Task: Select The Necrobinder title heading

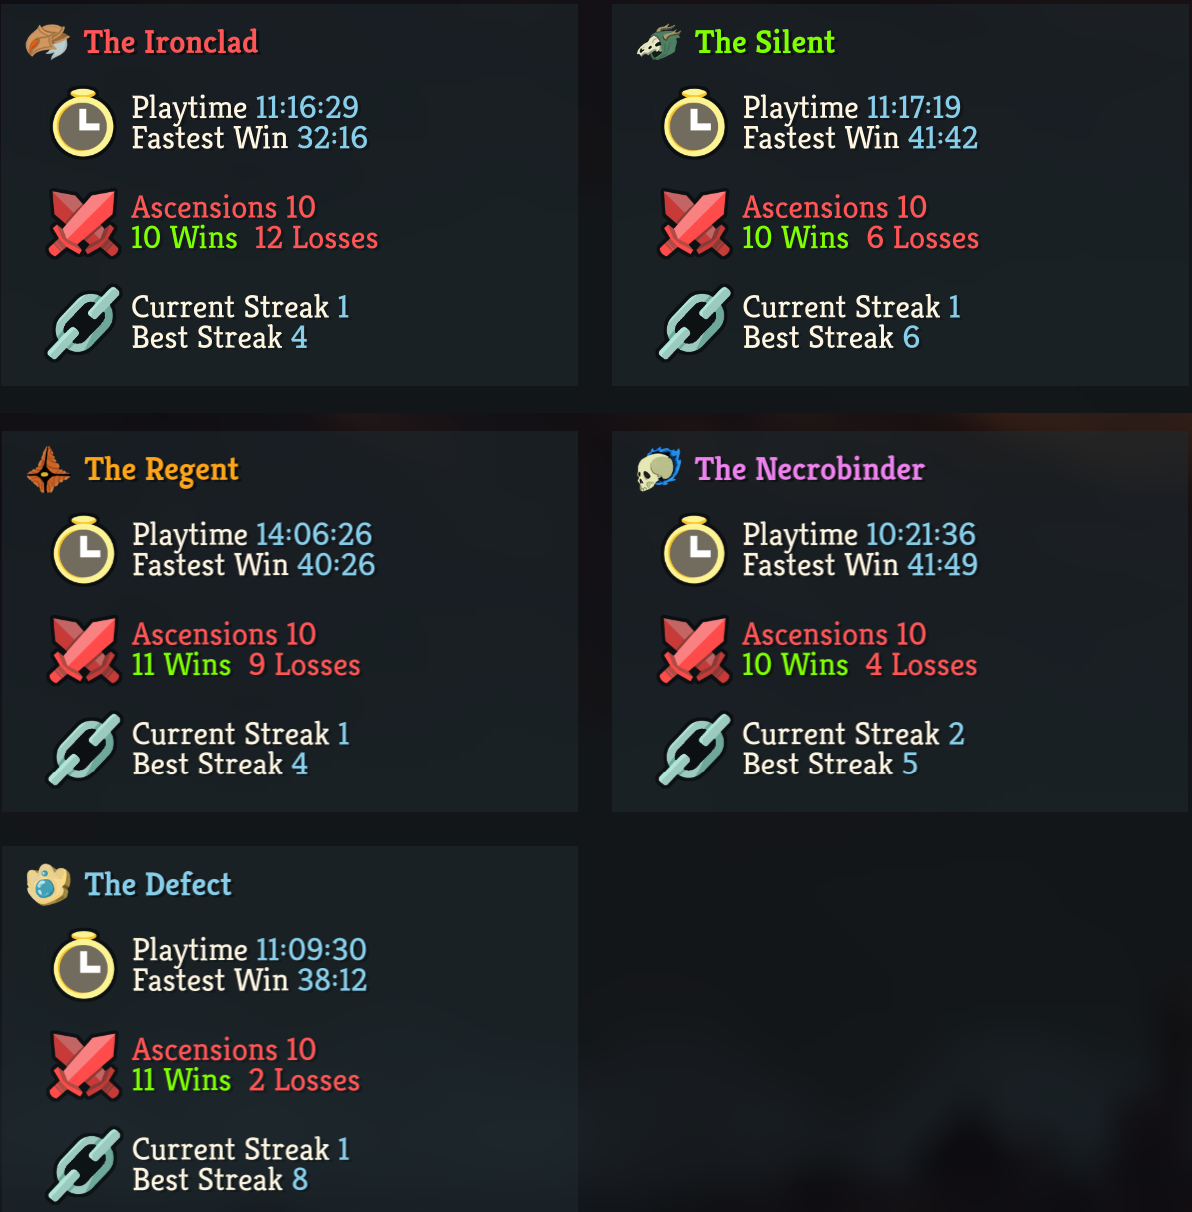Action: 810,469
